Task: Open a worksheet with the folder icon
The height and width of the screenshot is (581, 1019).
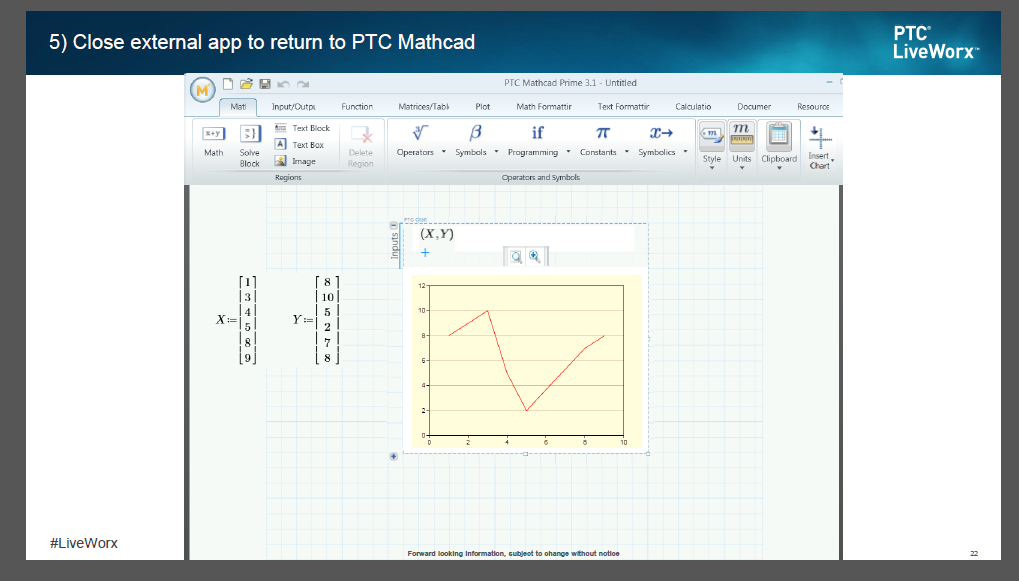Action: point(246,84)
